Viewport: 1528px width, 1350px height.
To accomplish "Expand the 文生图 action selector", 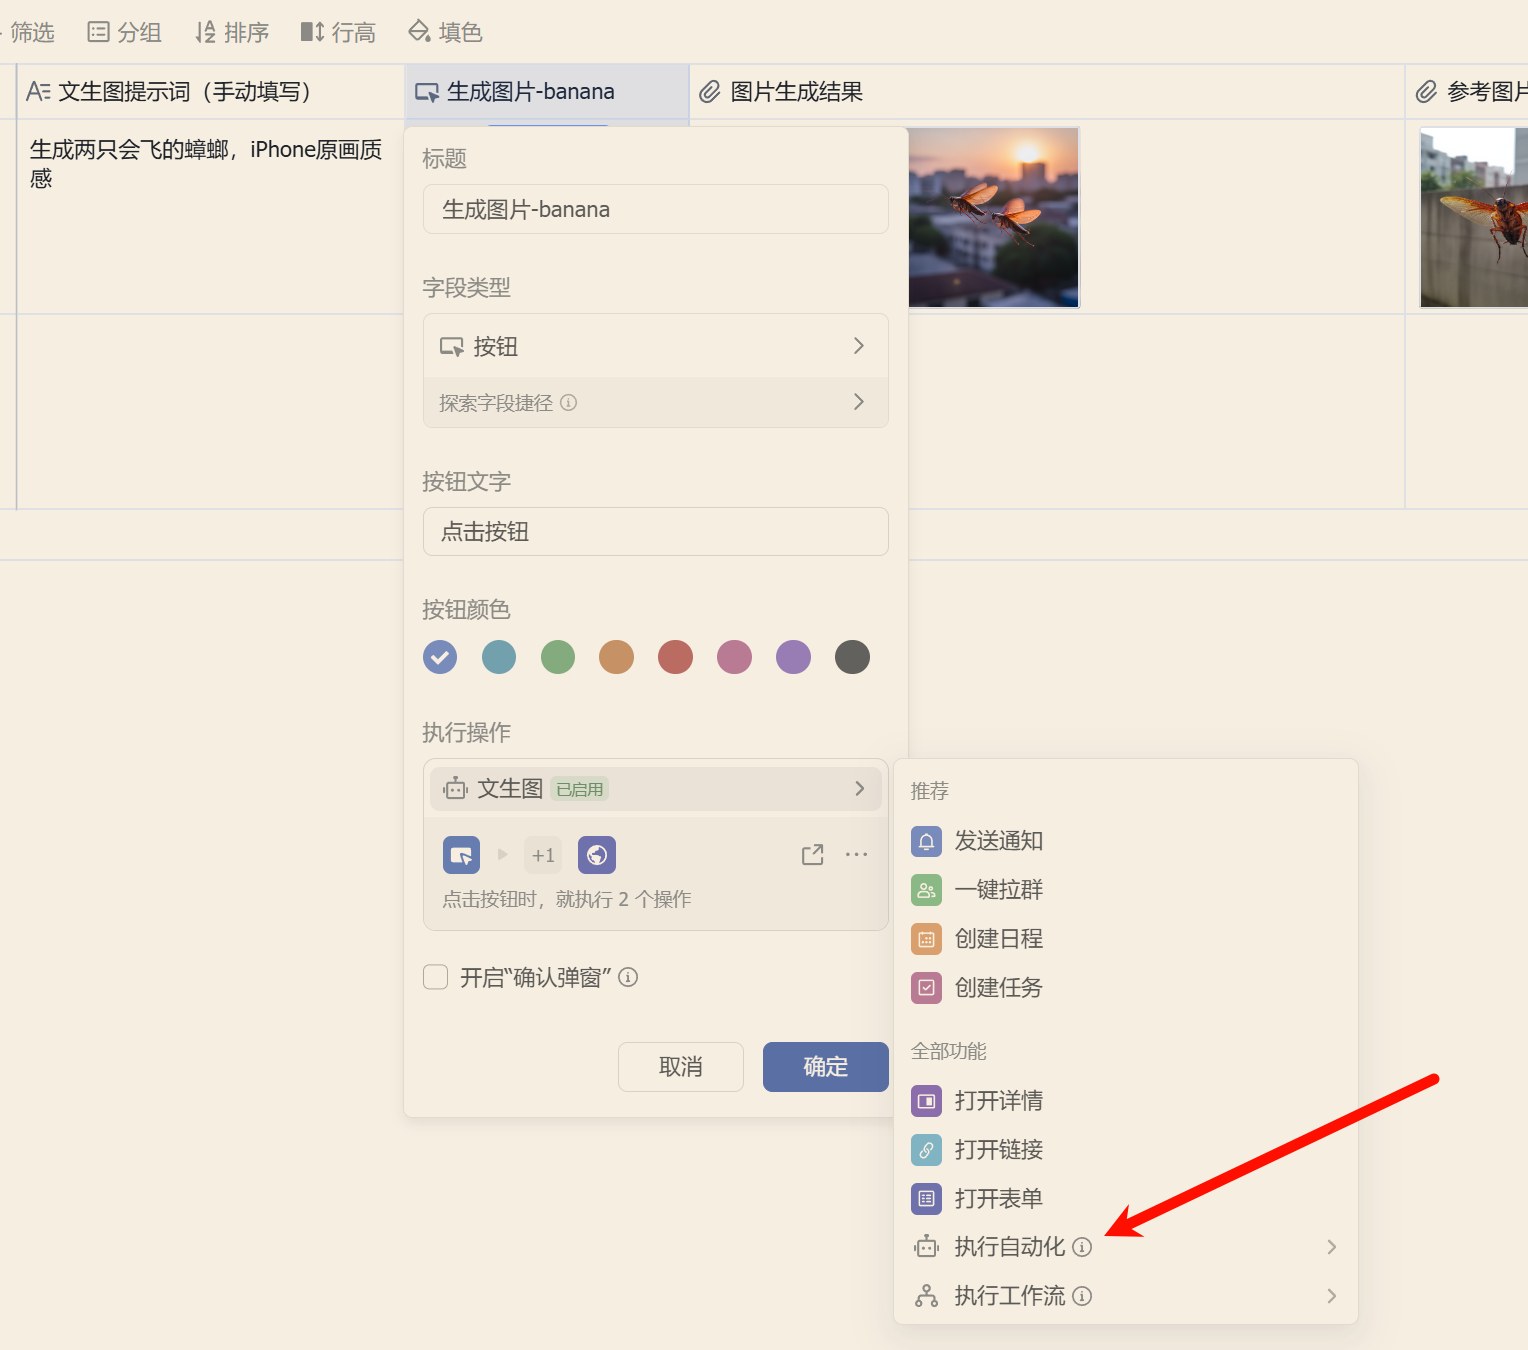I will pos(655,789).
